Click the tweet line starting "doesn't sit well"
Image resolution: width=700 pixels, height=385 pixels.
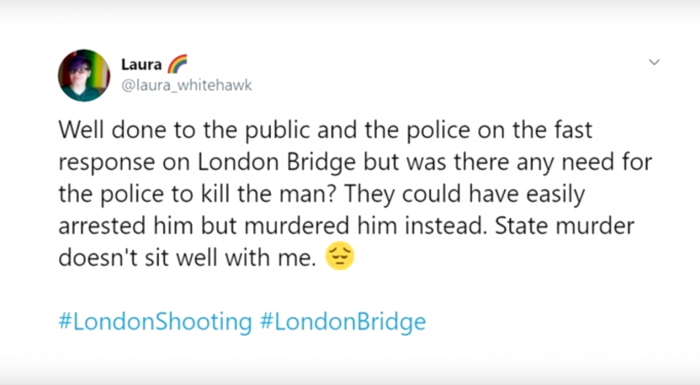click(x=188, y=258)
